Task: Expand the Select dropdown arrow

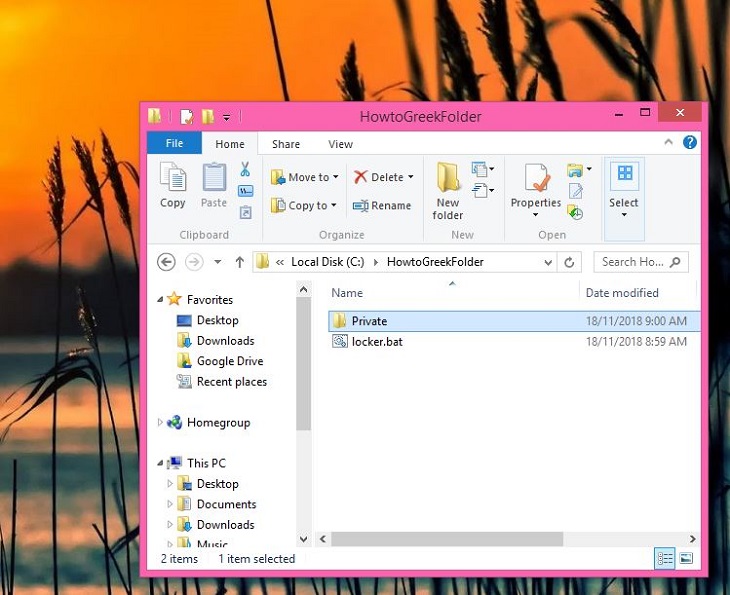Action: pos(624,215)
